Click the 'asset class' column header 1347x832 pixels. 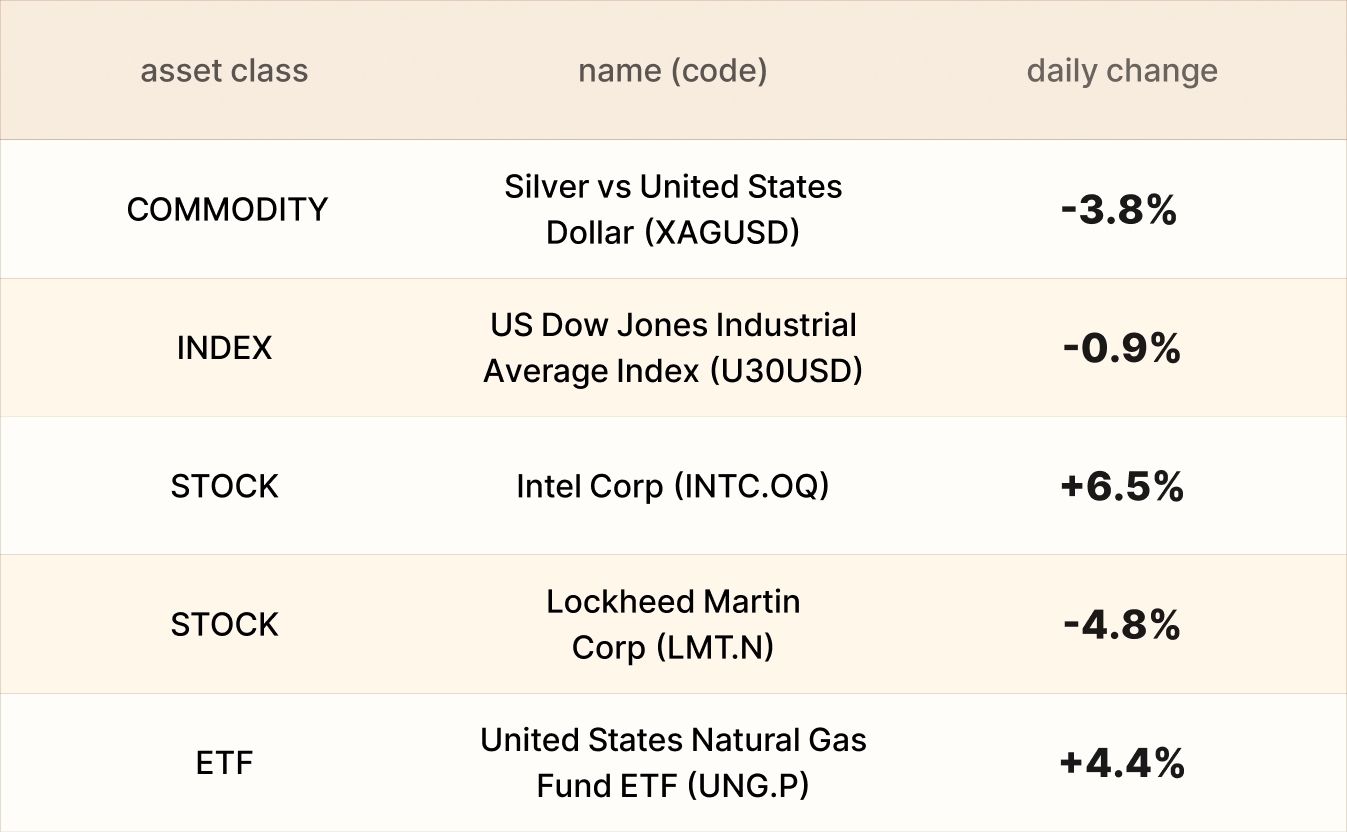224,71
